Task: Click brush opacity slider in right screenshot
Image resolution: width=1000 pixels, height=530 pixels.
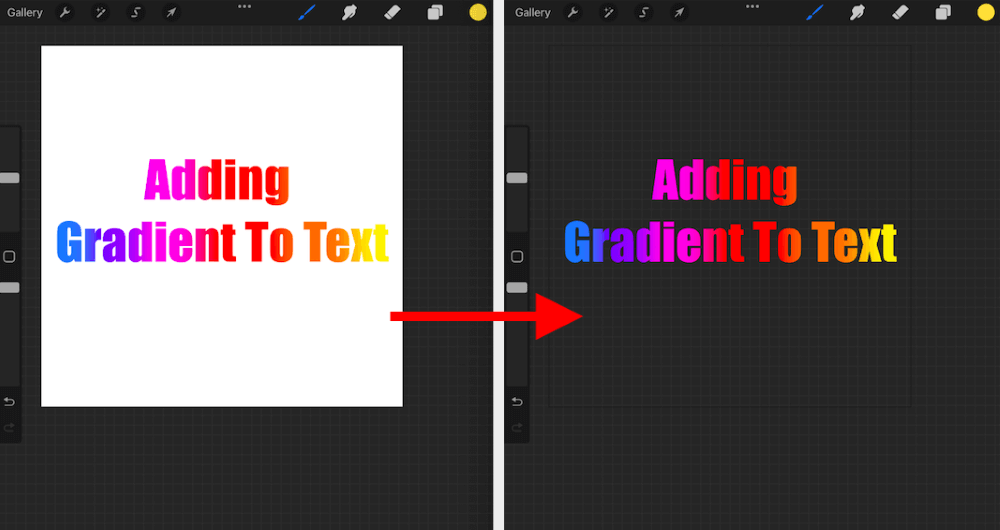Action: [x=517, y=288]
